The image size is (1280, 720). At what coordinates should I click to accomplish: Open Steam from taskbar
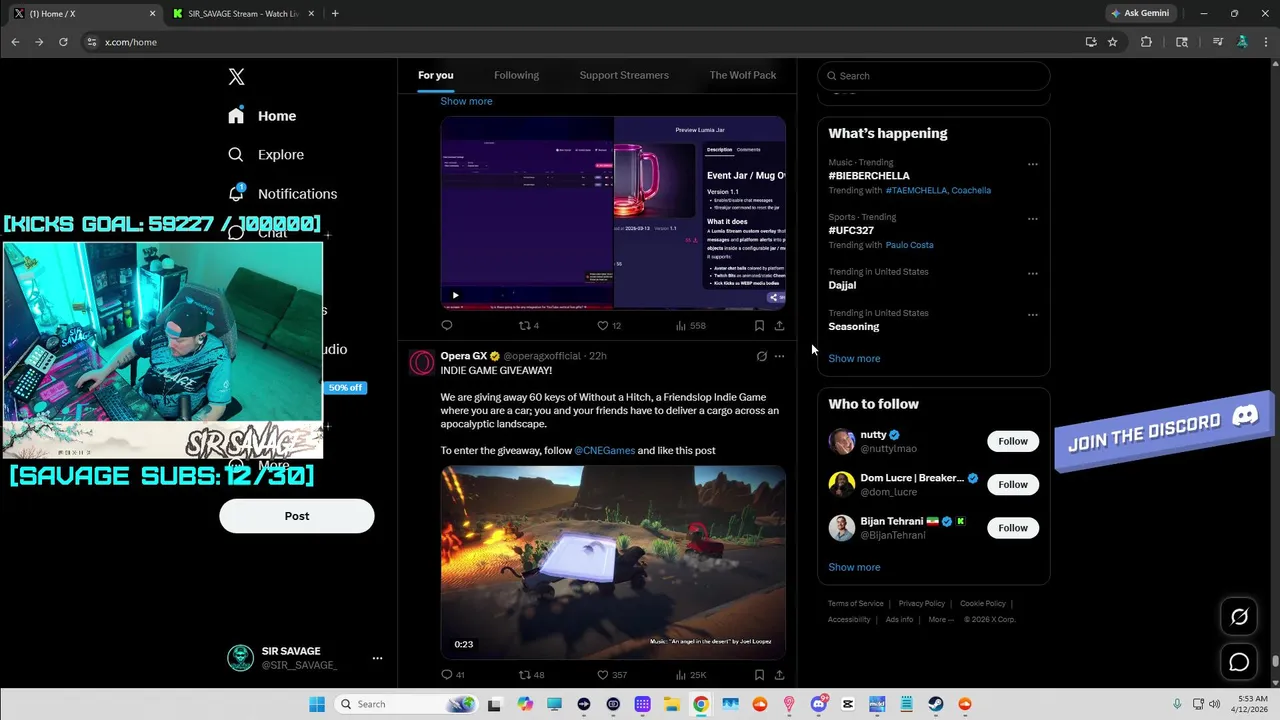pos(935,704)
